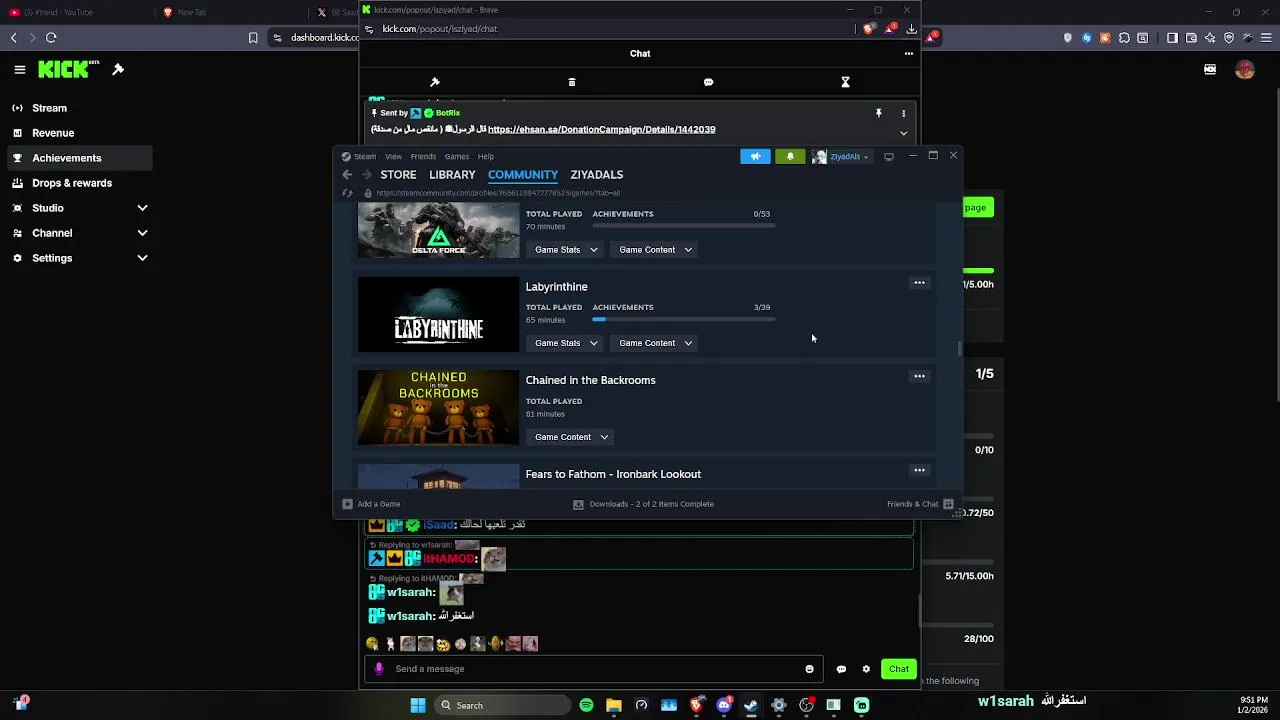The height and width of the screenshot is (720, 1280).
Task: Open Steam announcements megaphone button
Action: [x=755, y=156]
